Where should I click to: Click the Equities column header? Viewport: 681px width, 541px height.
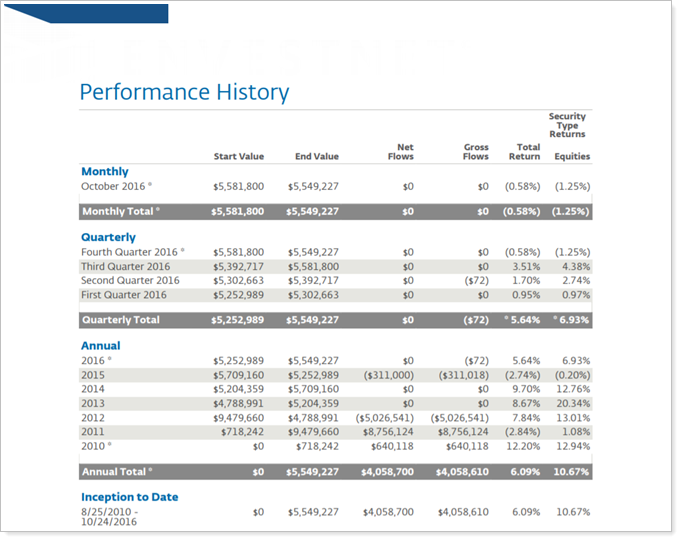tap(572, 157)
